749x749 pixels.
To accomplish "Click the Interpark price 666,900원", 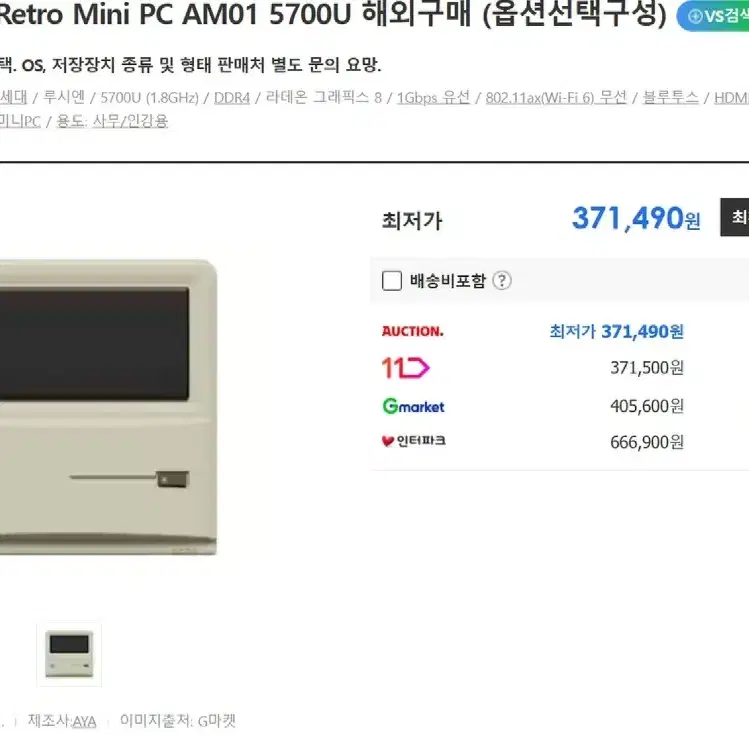I will click(x=647, y=442).
